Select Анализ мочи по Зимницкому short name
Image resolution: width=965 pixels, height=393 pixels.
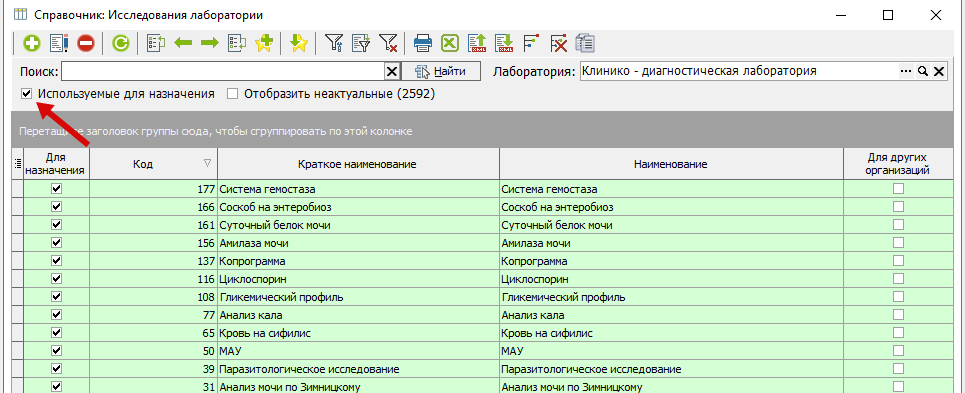click(x=358, y=387)
